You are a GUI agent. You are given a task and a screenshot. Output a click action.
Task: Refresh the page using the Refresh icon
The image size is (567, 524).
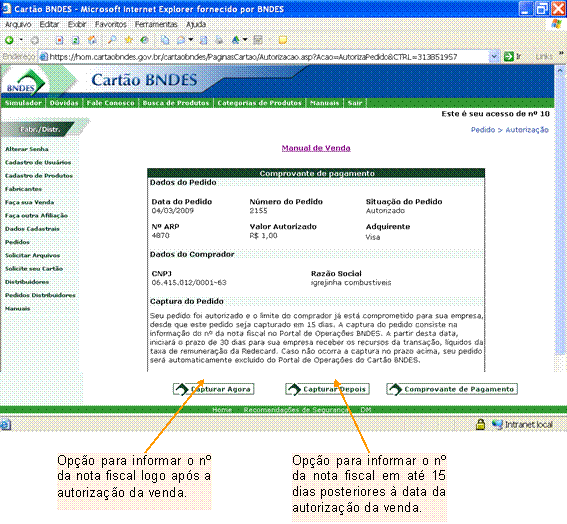coord(76,40)
